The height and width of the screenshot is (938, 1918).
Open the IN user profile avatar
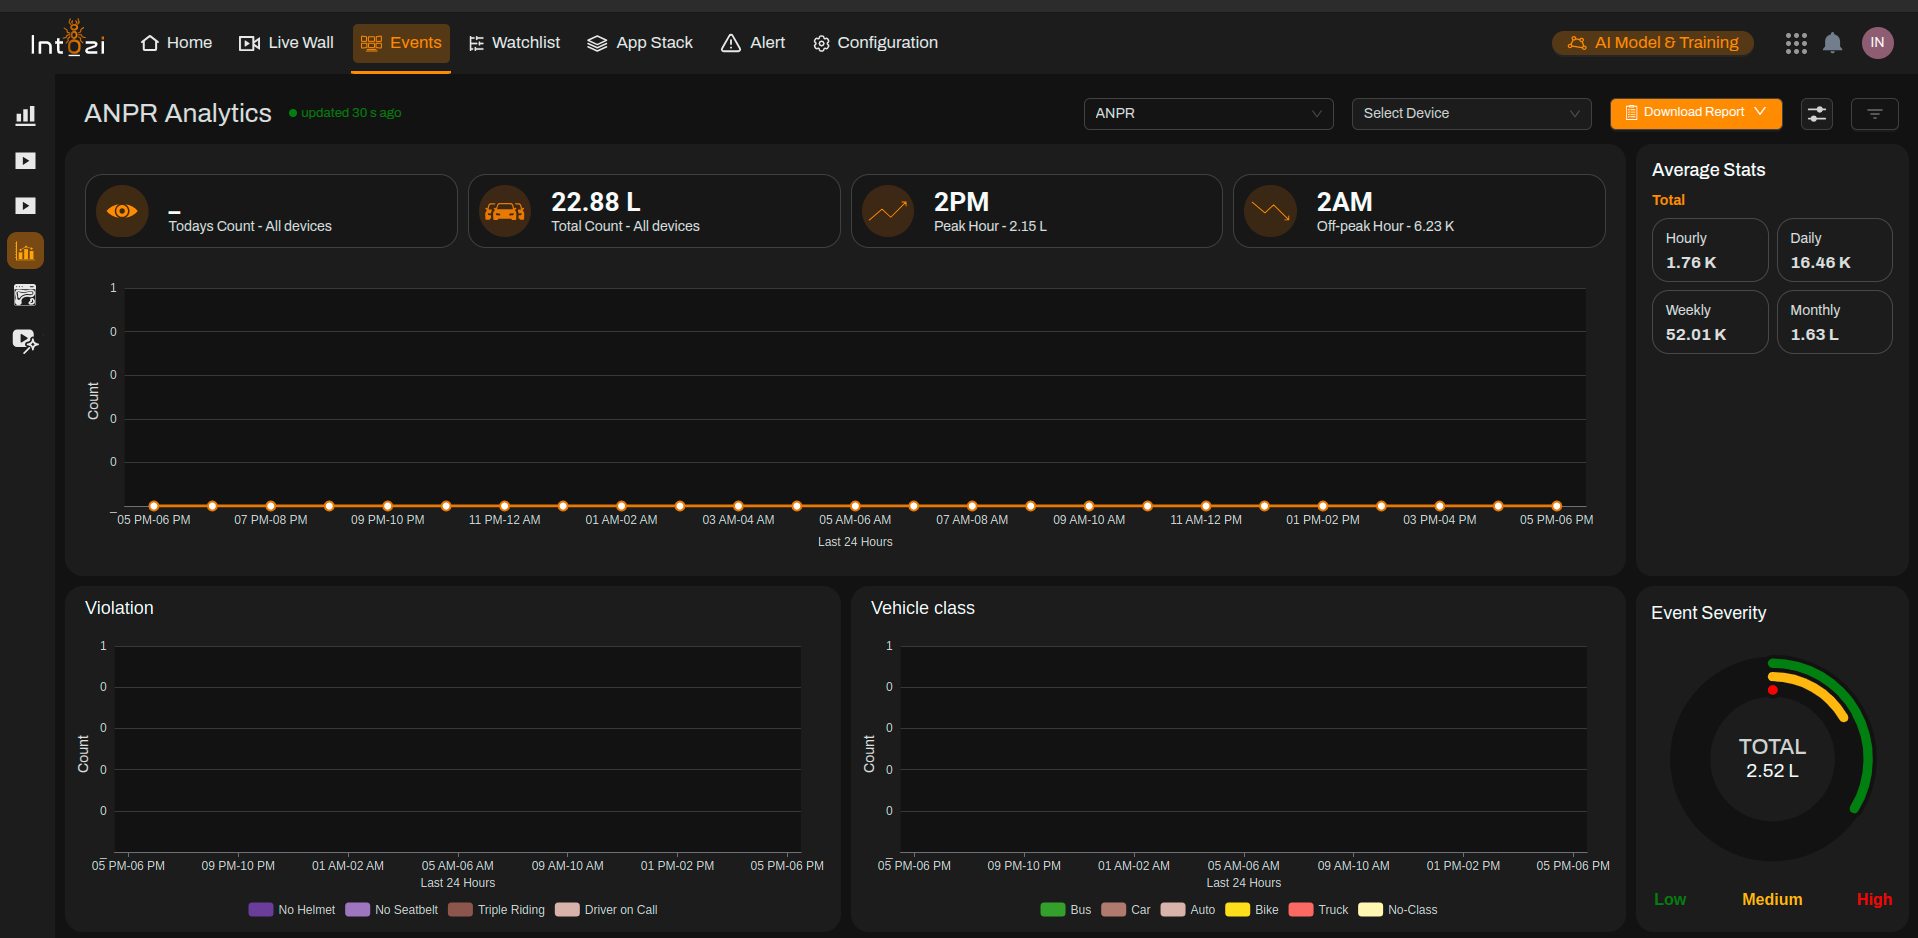tap(1877, 42)
